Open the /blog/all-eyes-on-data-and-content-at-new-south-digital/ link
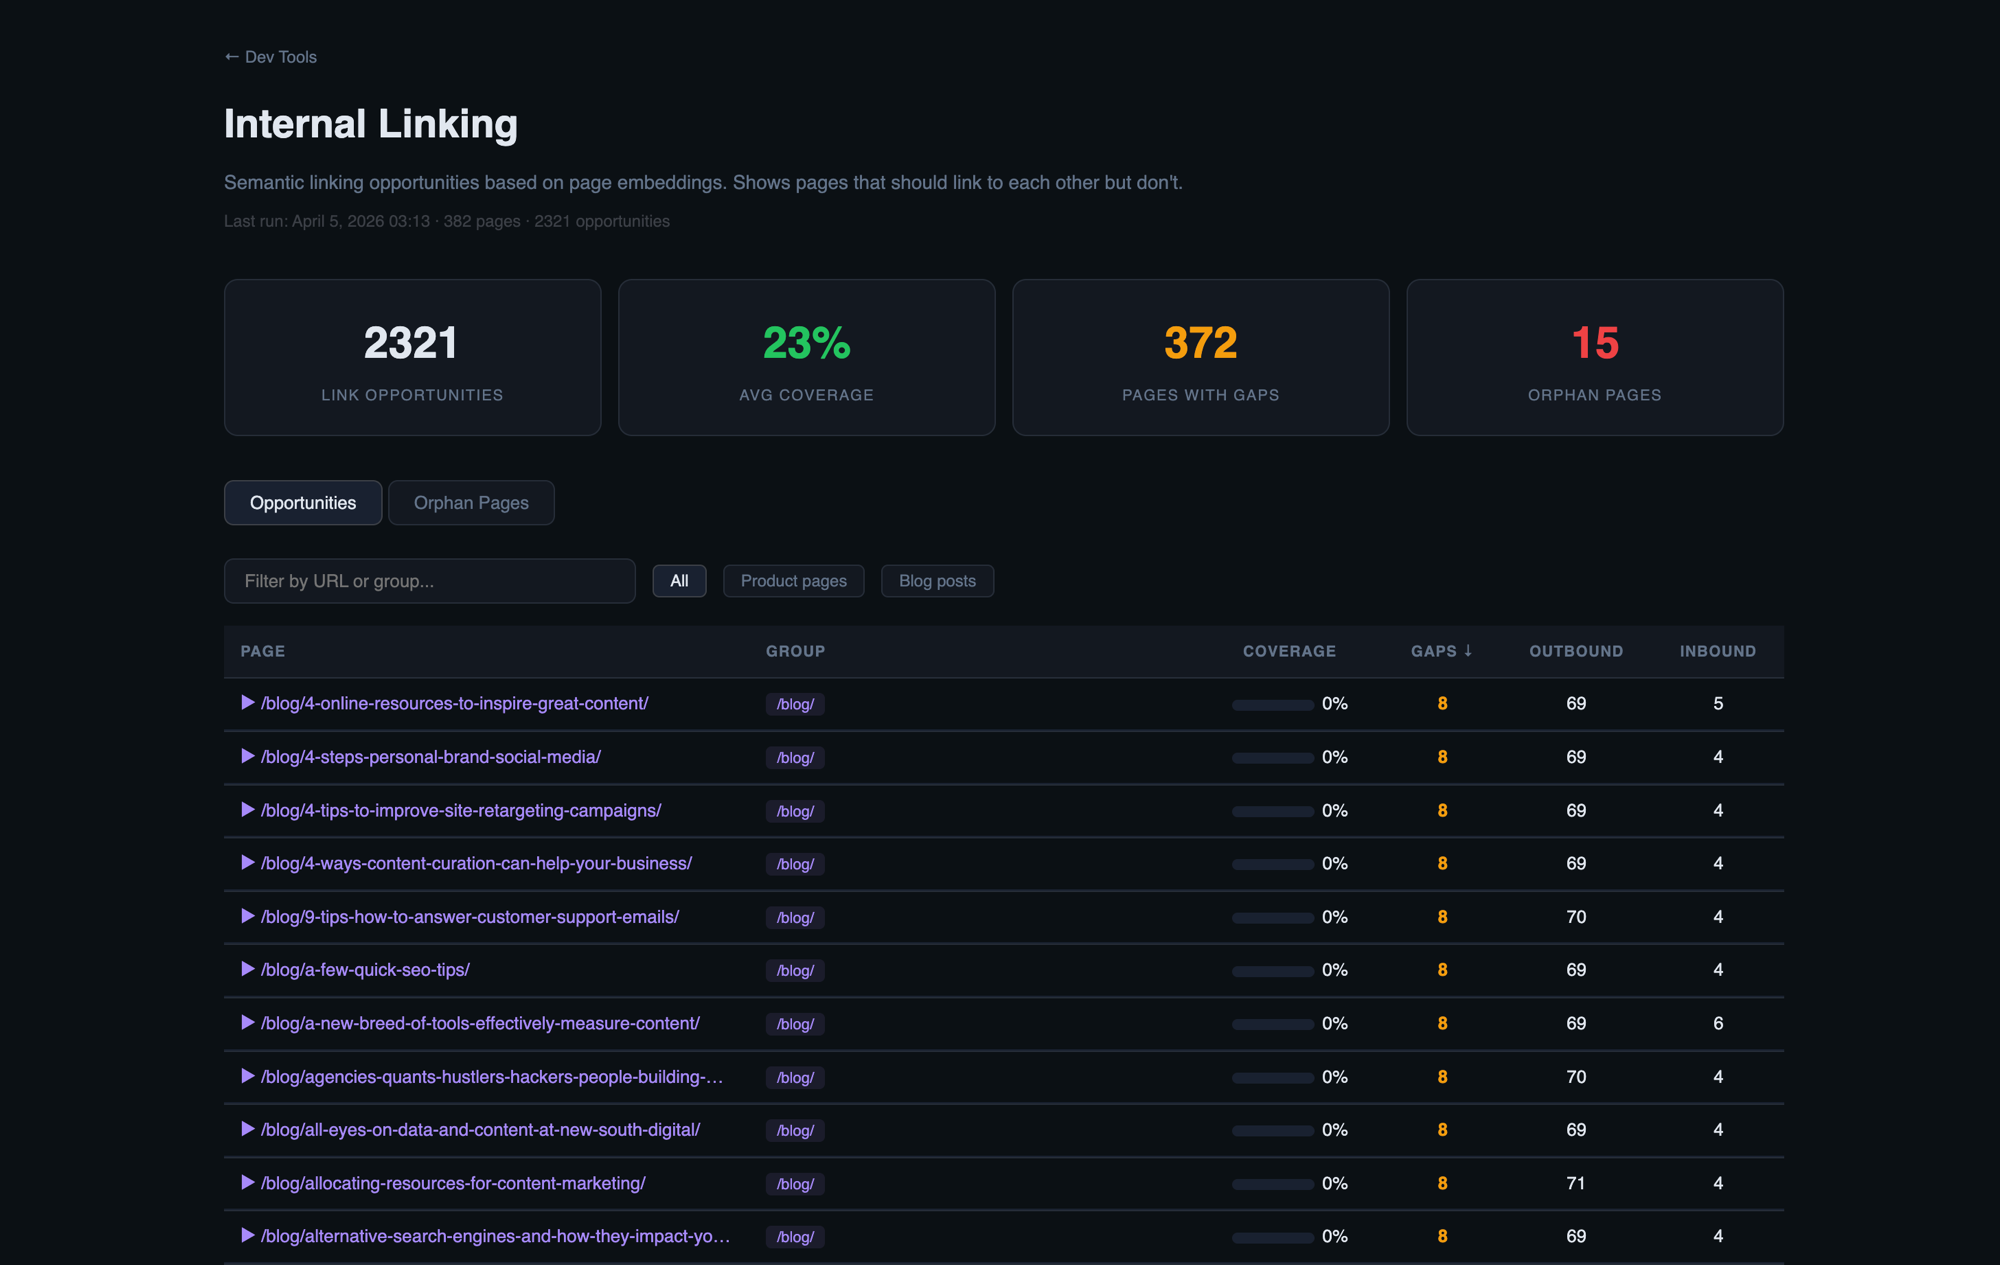Screen dimensions: 2000x1265 481,1129
